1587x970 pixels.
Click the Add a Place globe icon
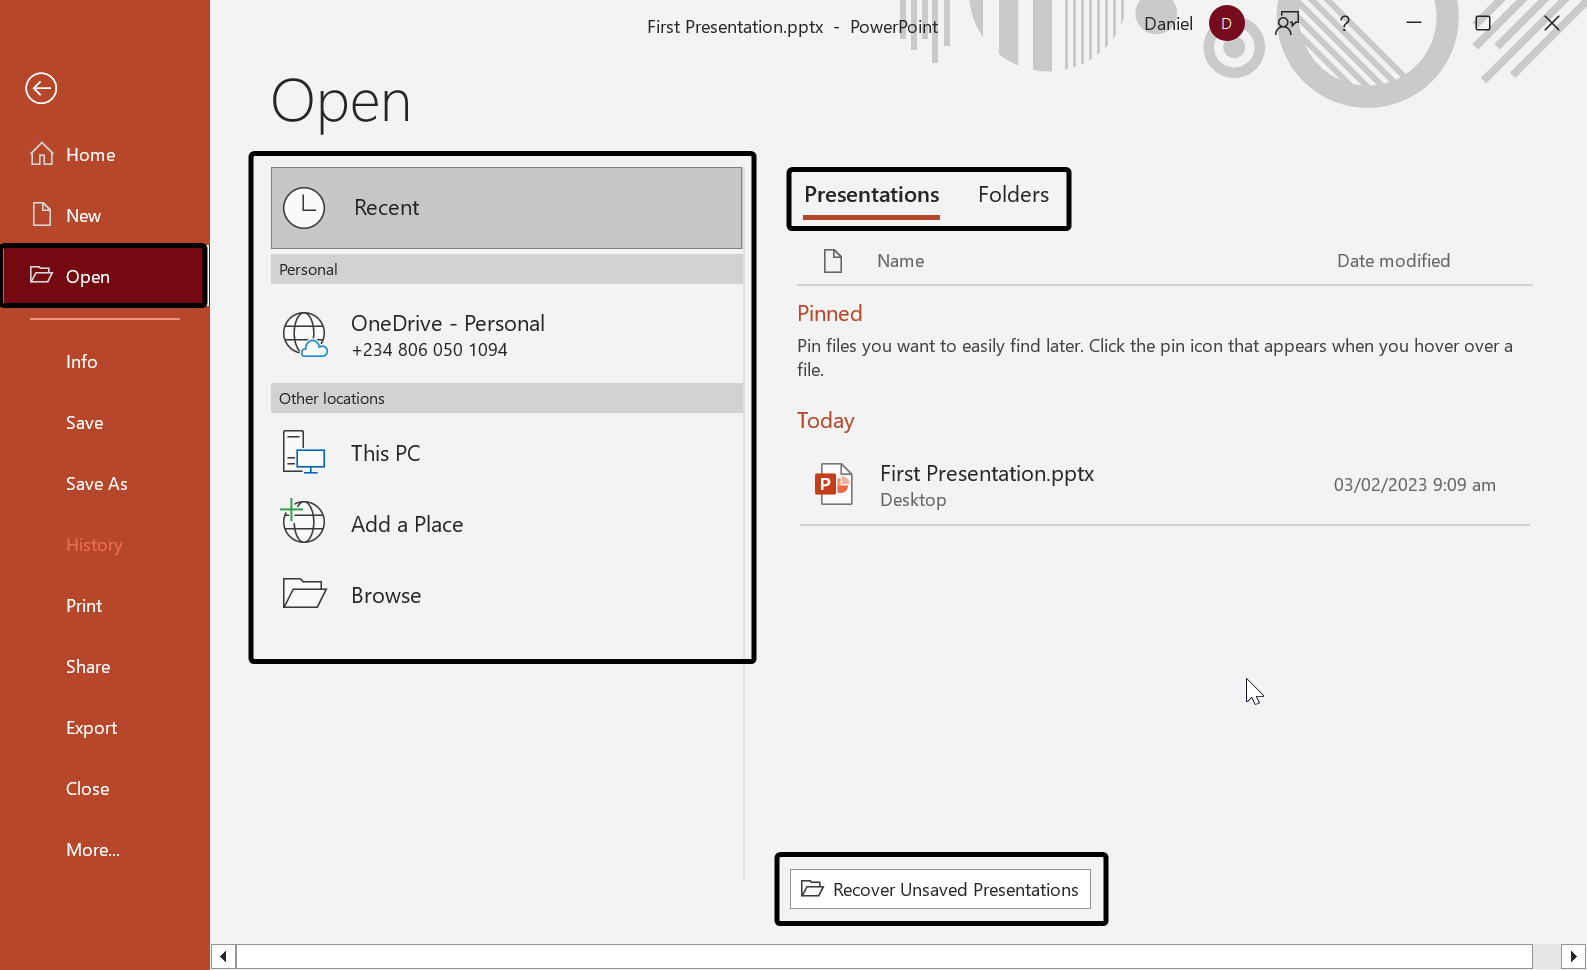[303, 522]
